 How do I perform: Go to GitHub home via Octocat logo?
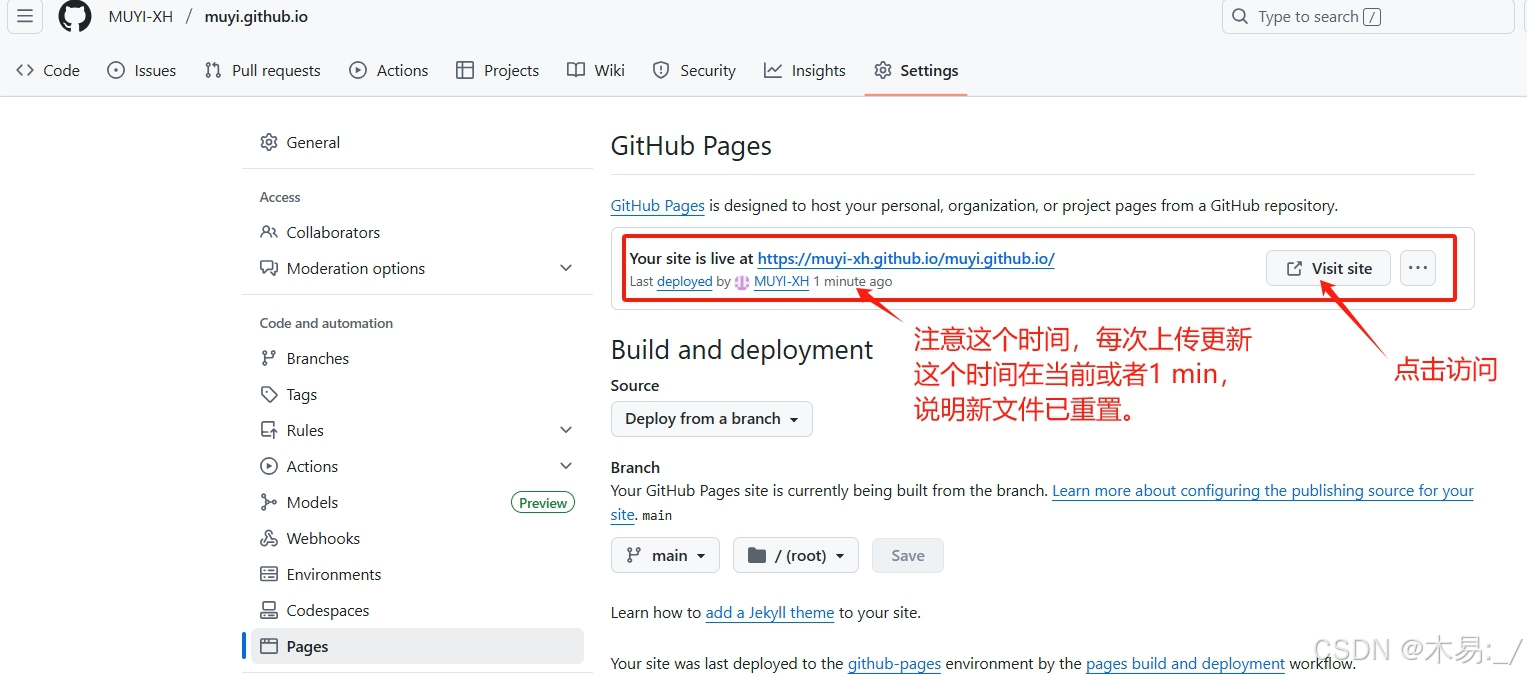coord(75,16)
